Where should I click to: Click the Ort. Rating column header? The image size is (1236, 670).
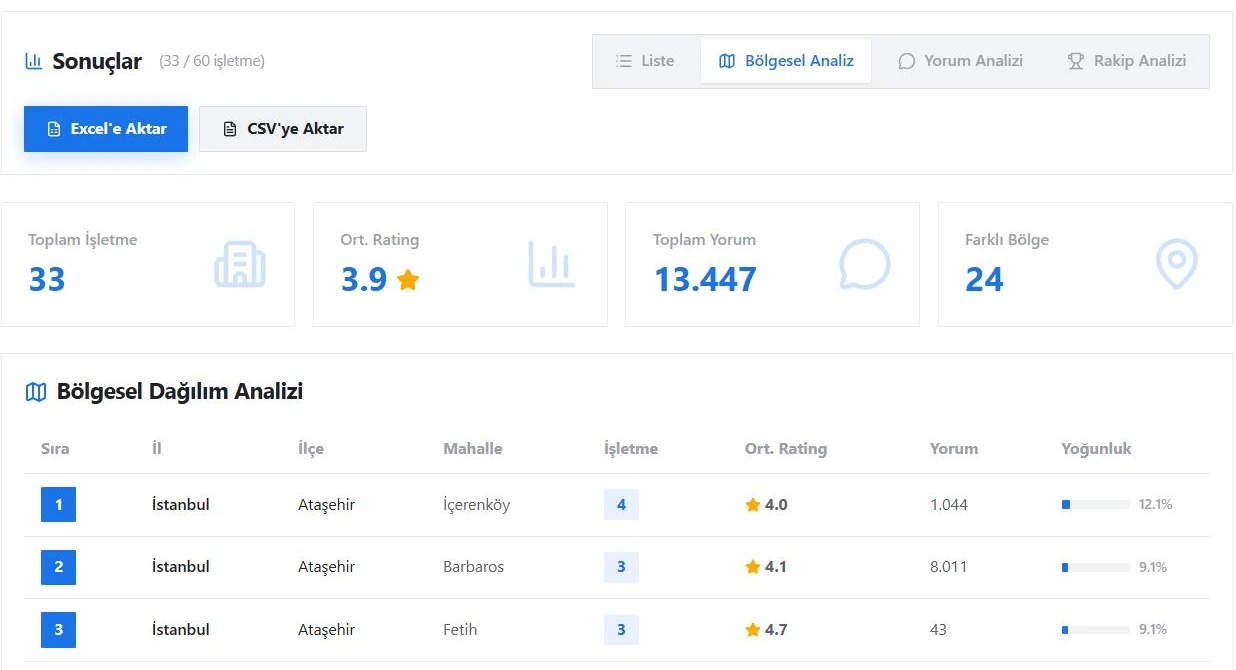[786, 449]
